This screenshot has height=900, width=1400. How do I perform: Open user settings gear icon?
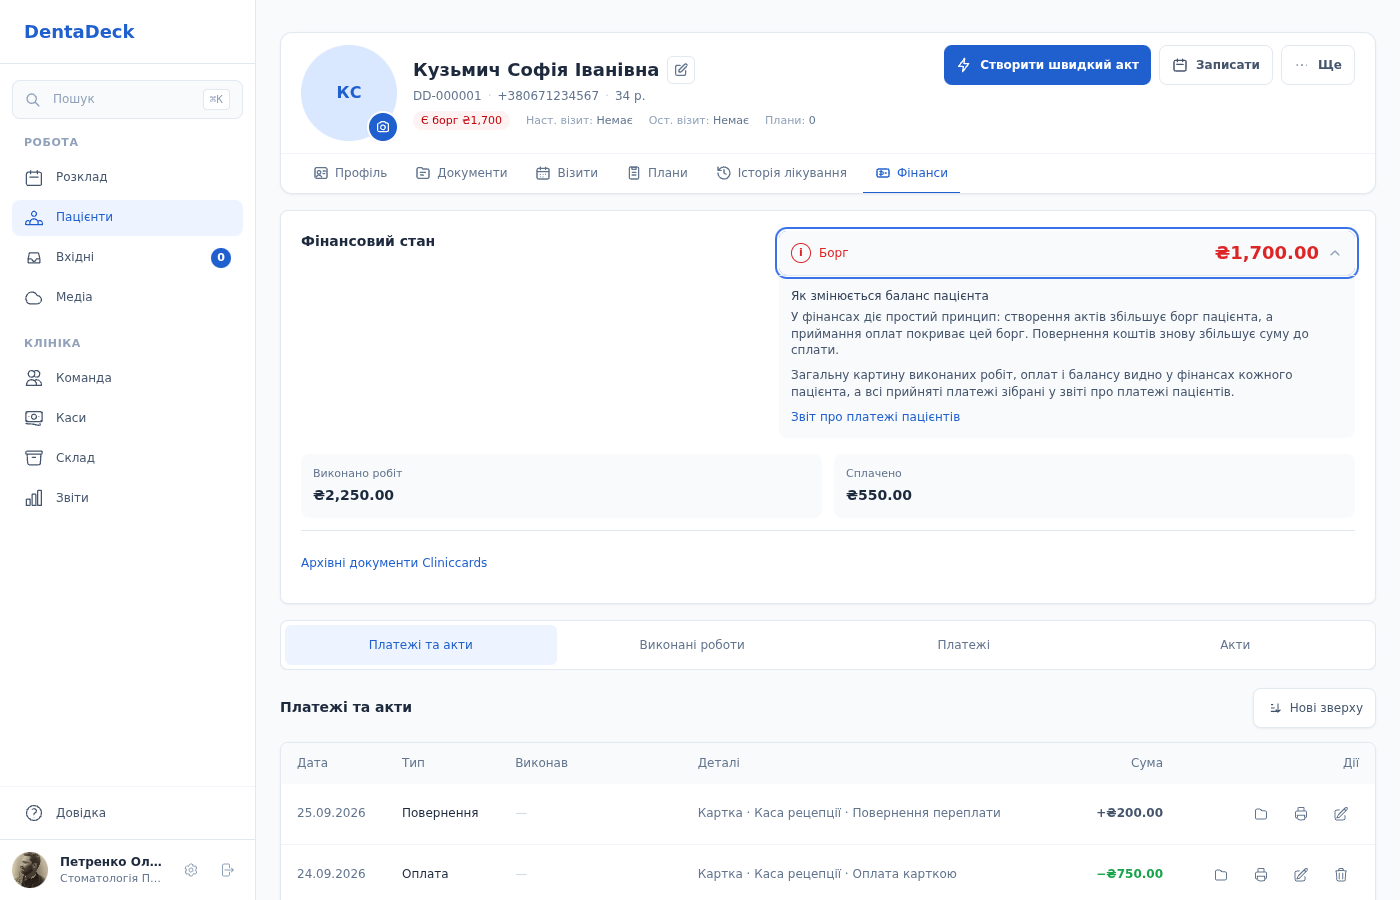point(191,870)
